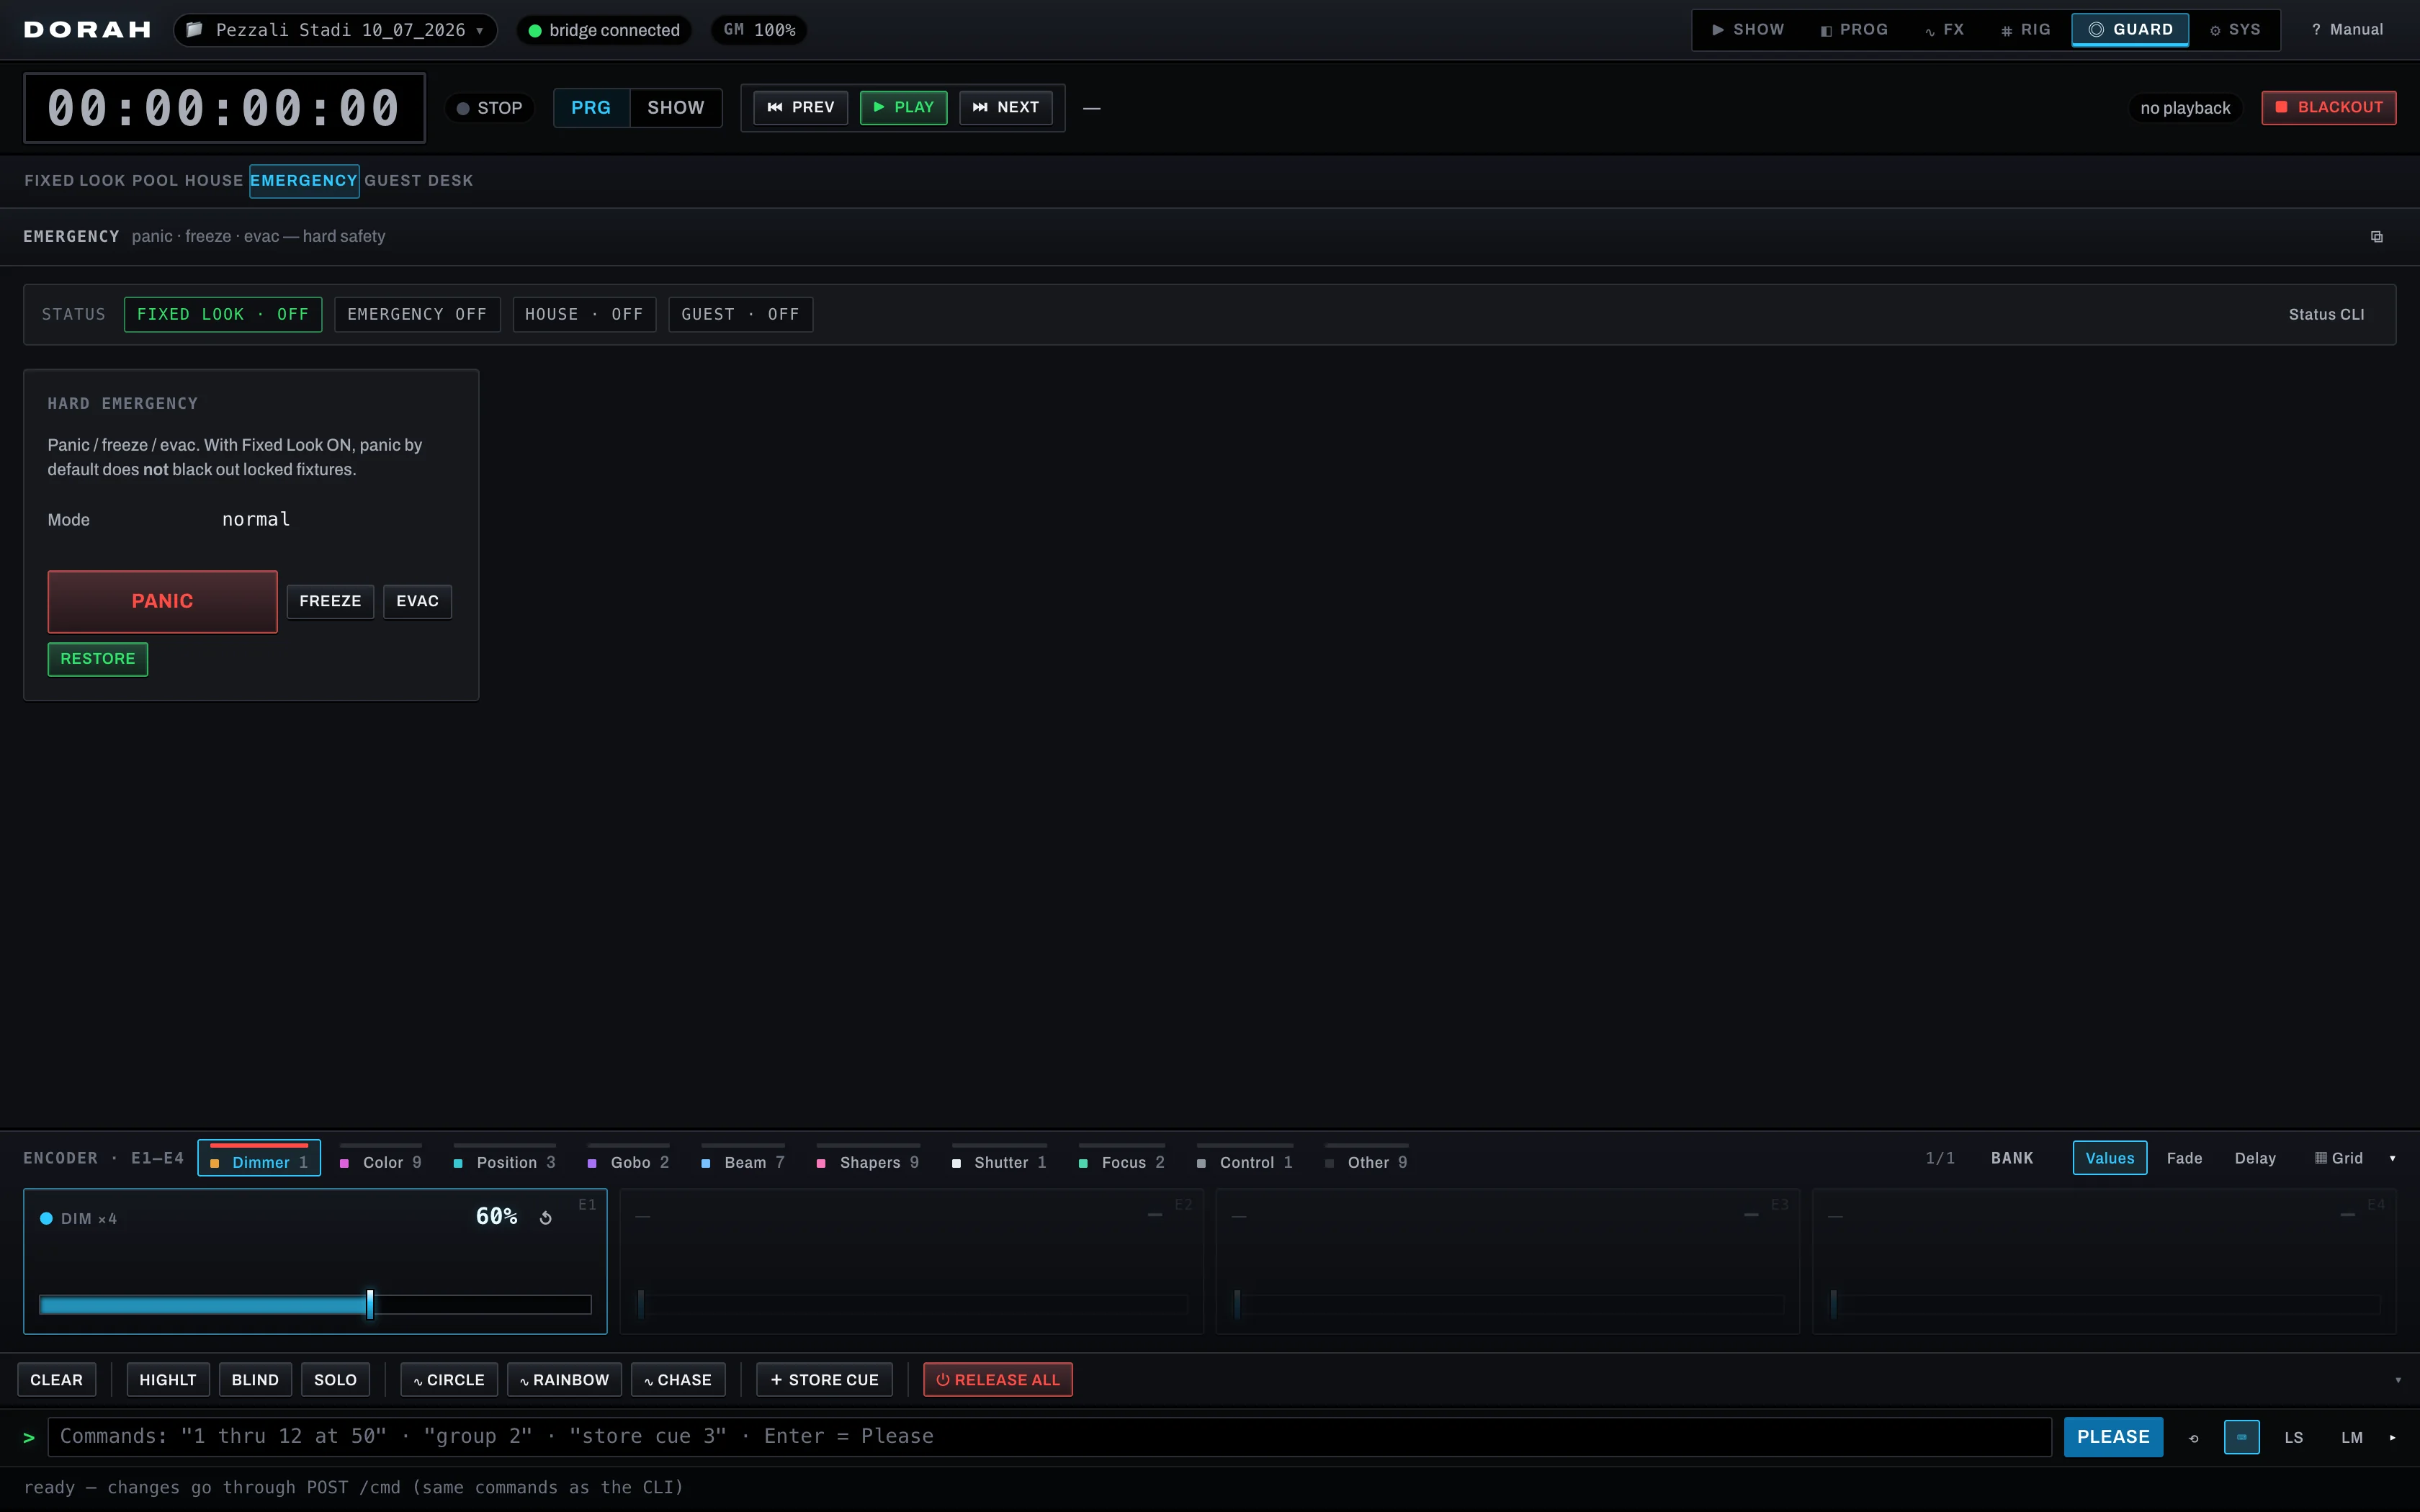Click the RELEASE ALL power button
2420x1512 pixels.
point(997,1380)
